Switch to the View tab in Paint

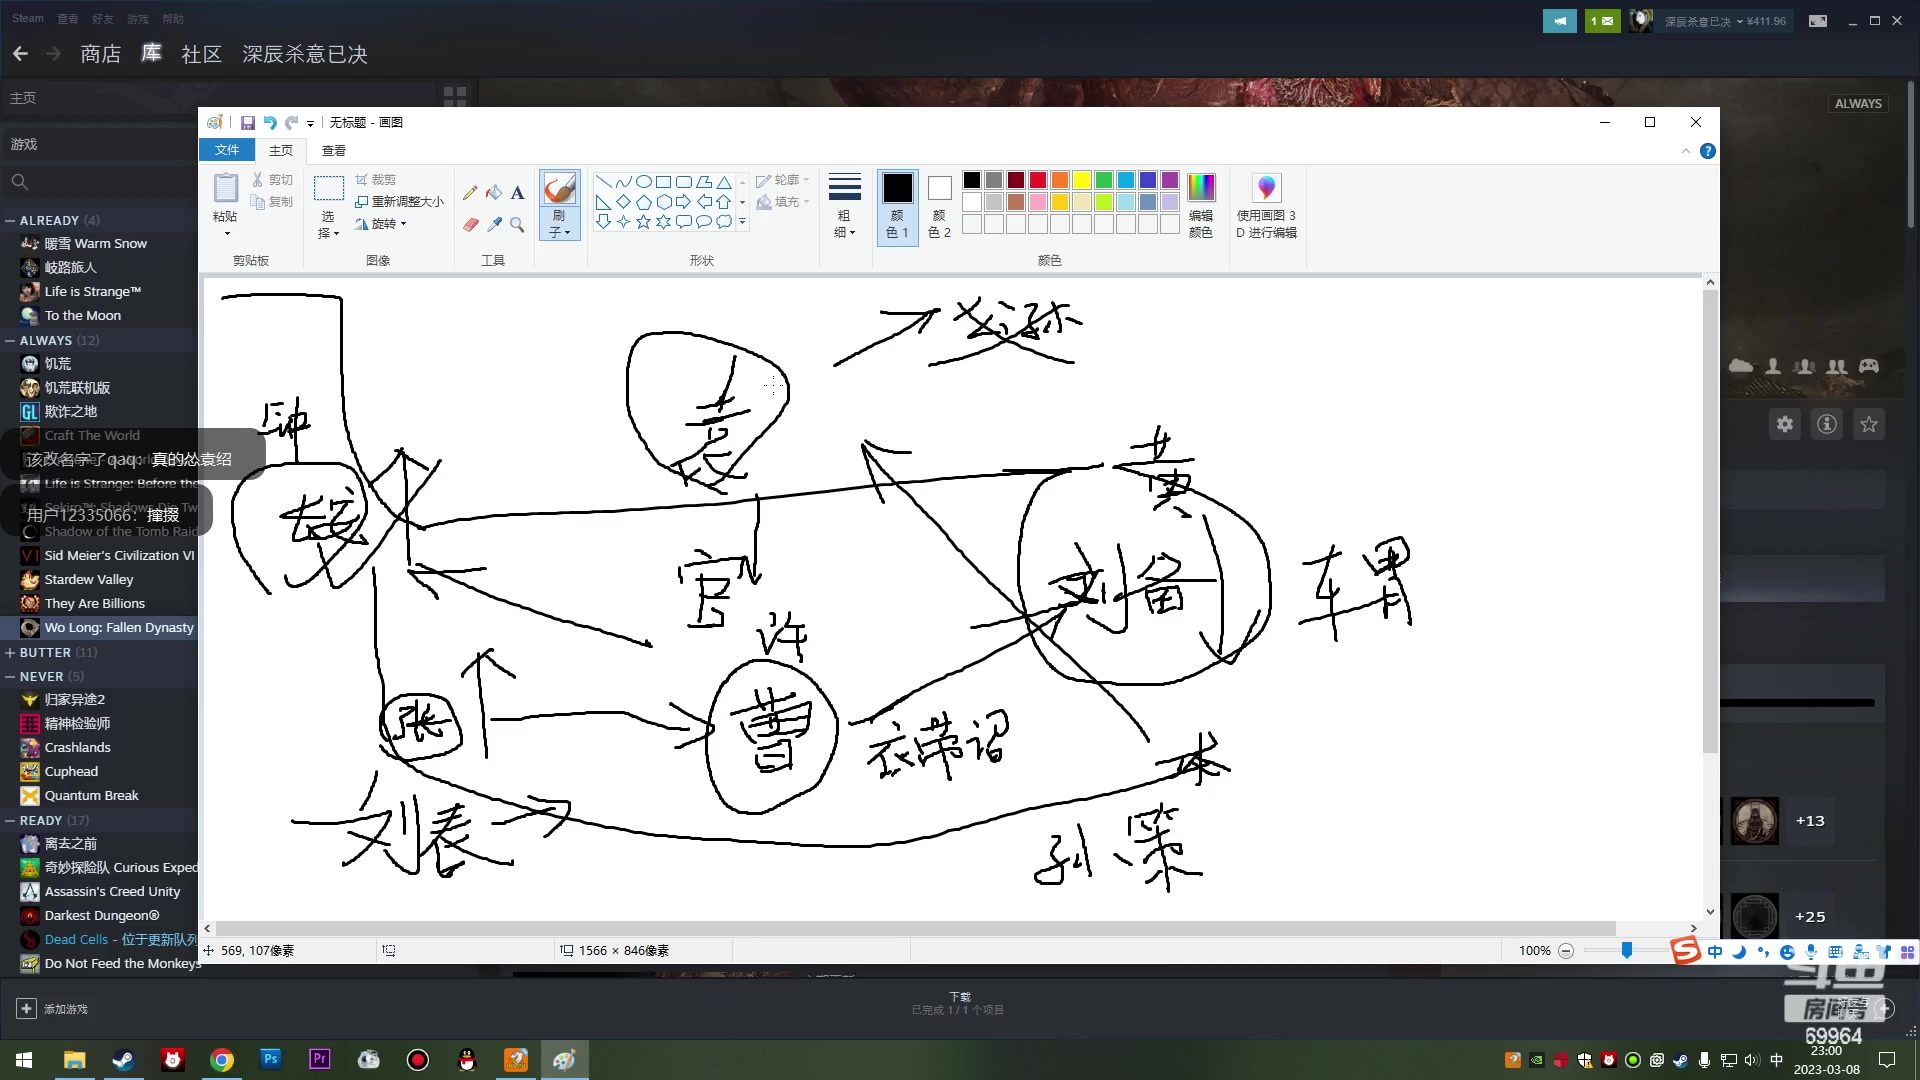coord(334,151)
